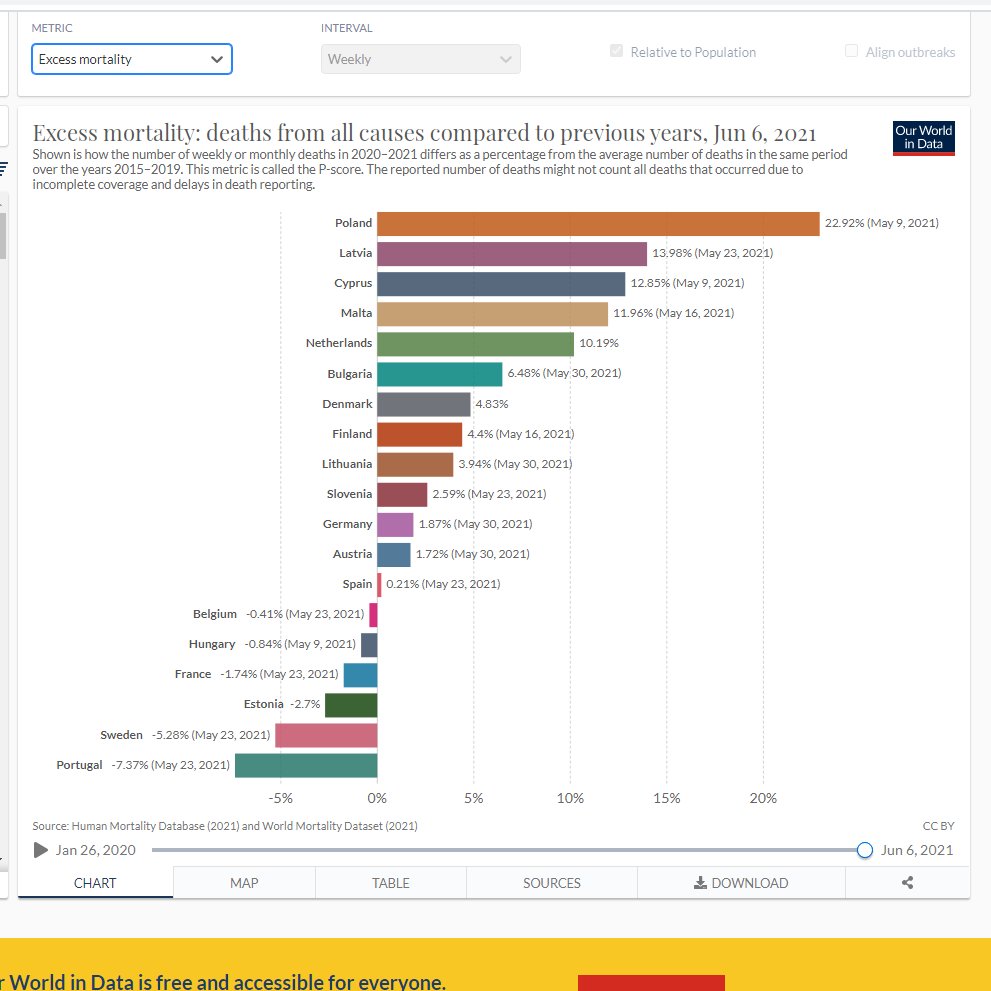Image resolution: width=991 pixels, height=991 pixels.
Task: Click the Portugal bar
Action: coord(306,765)
